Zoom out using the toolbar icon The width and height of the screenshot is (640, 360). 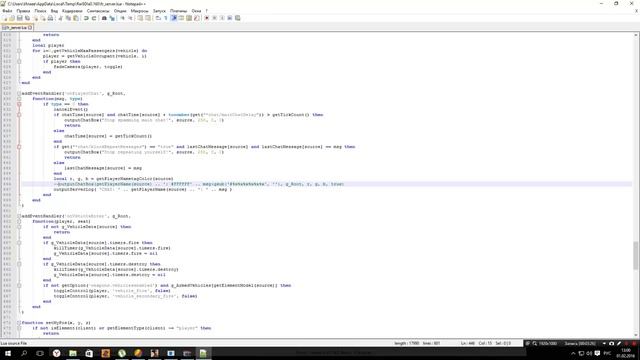(x=131, y=18)
